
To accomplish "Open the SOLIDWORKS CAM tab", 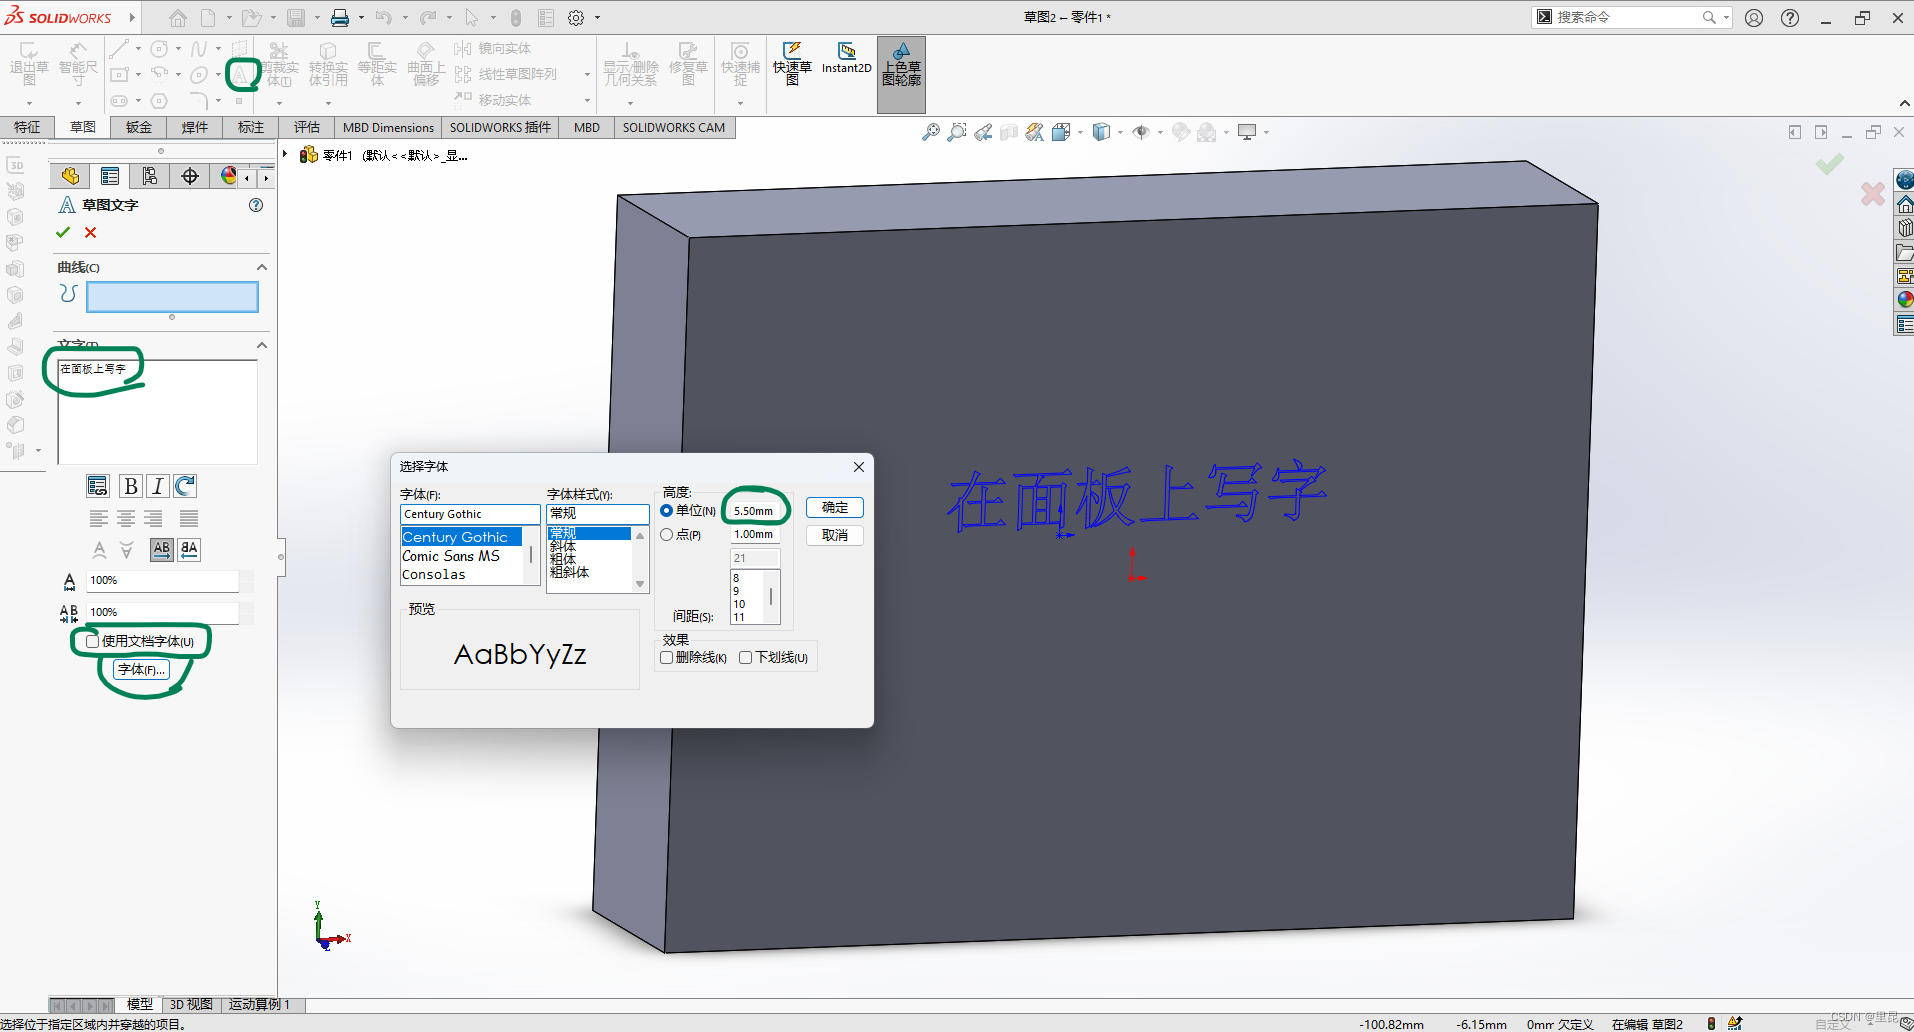I will click(674, 127).
